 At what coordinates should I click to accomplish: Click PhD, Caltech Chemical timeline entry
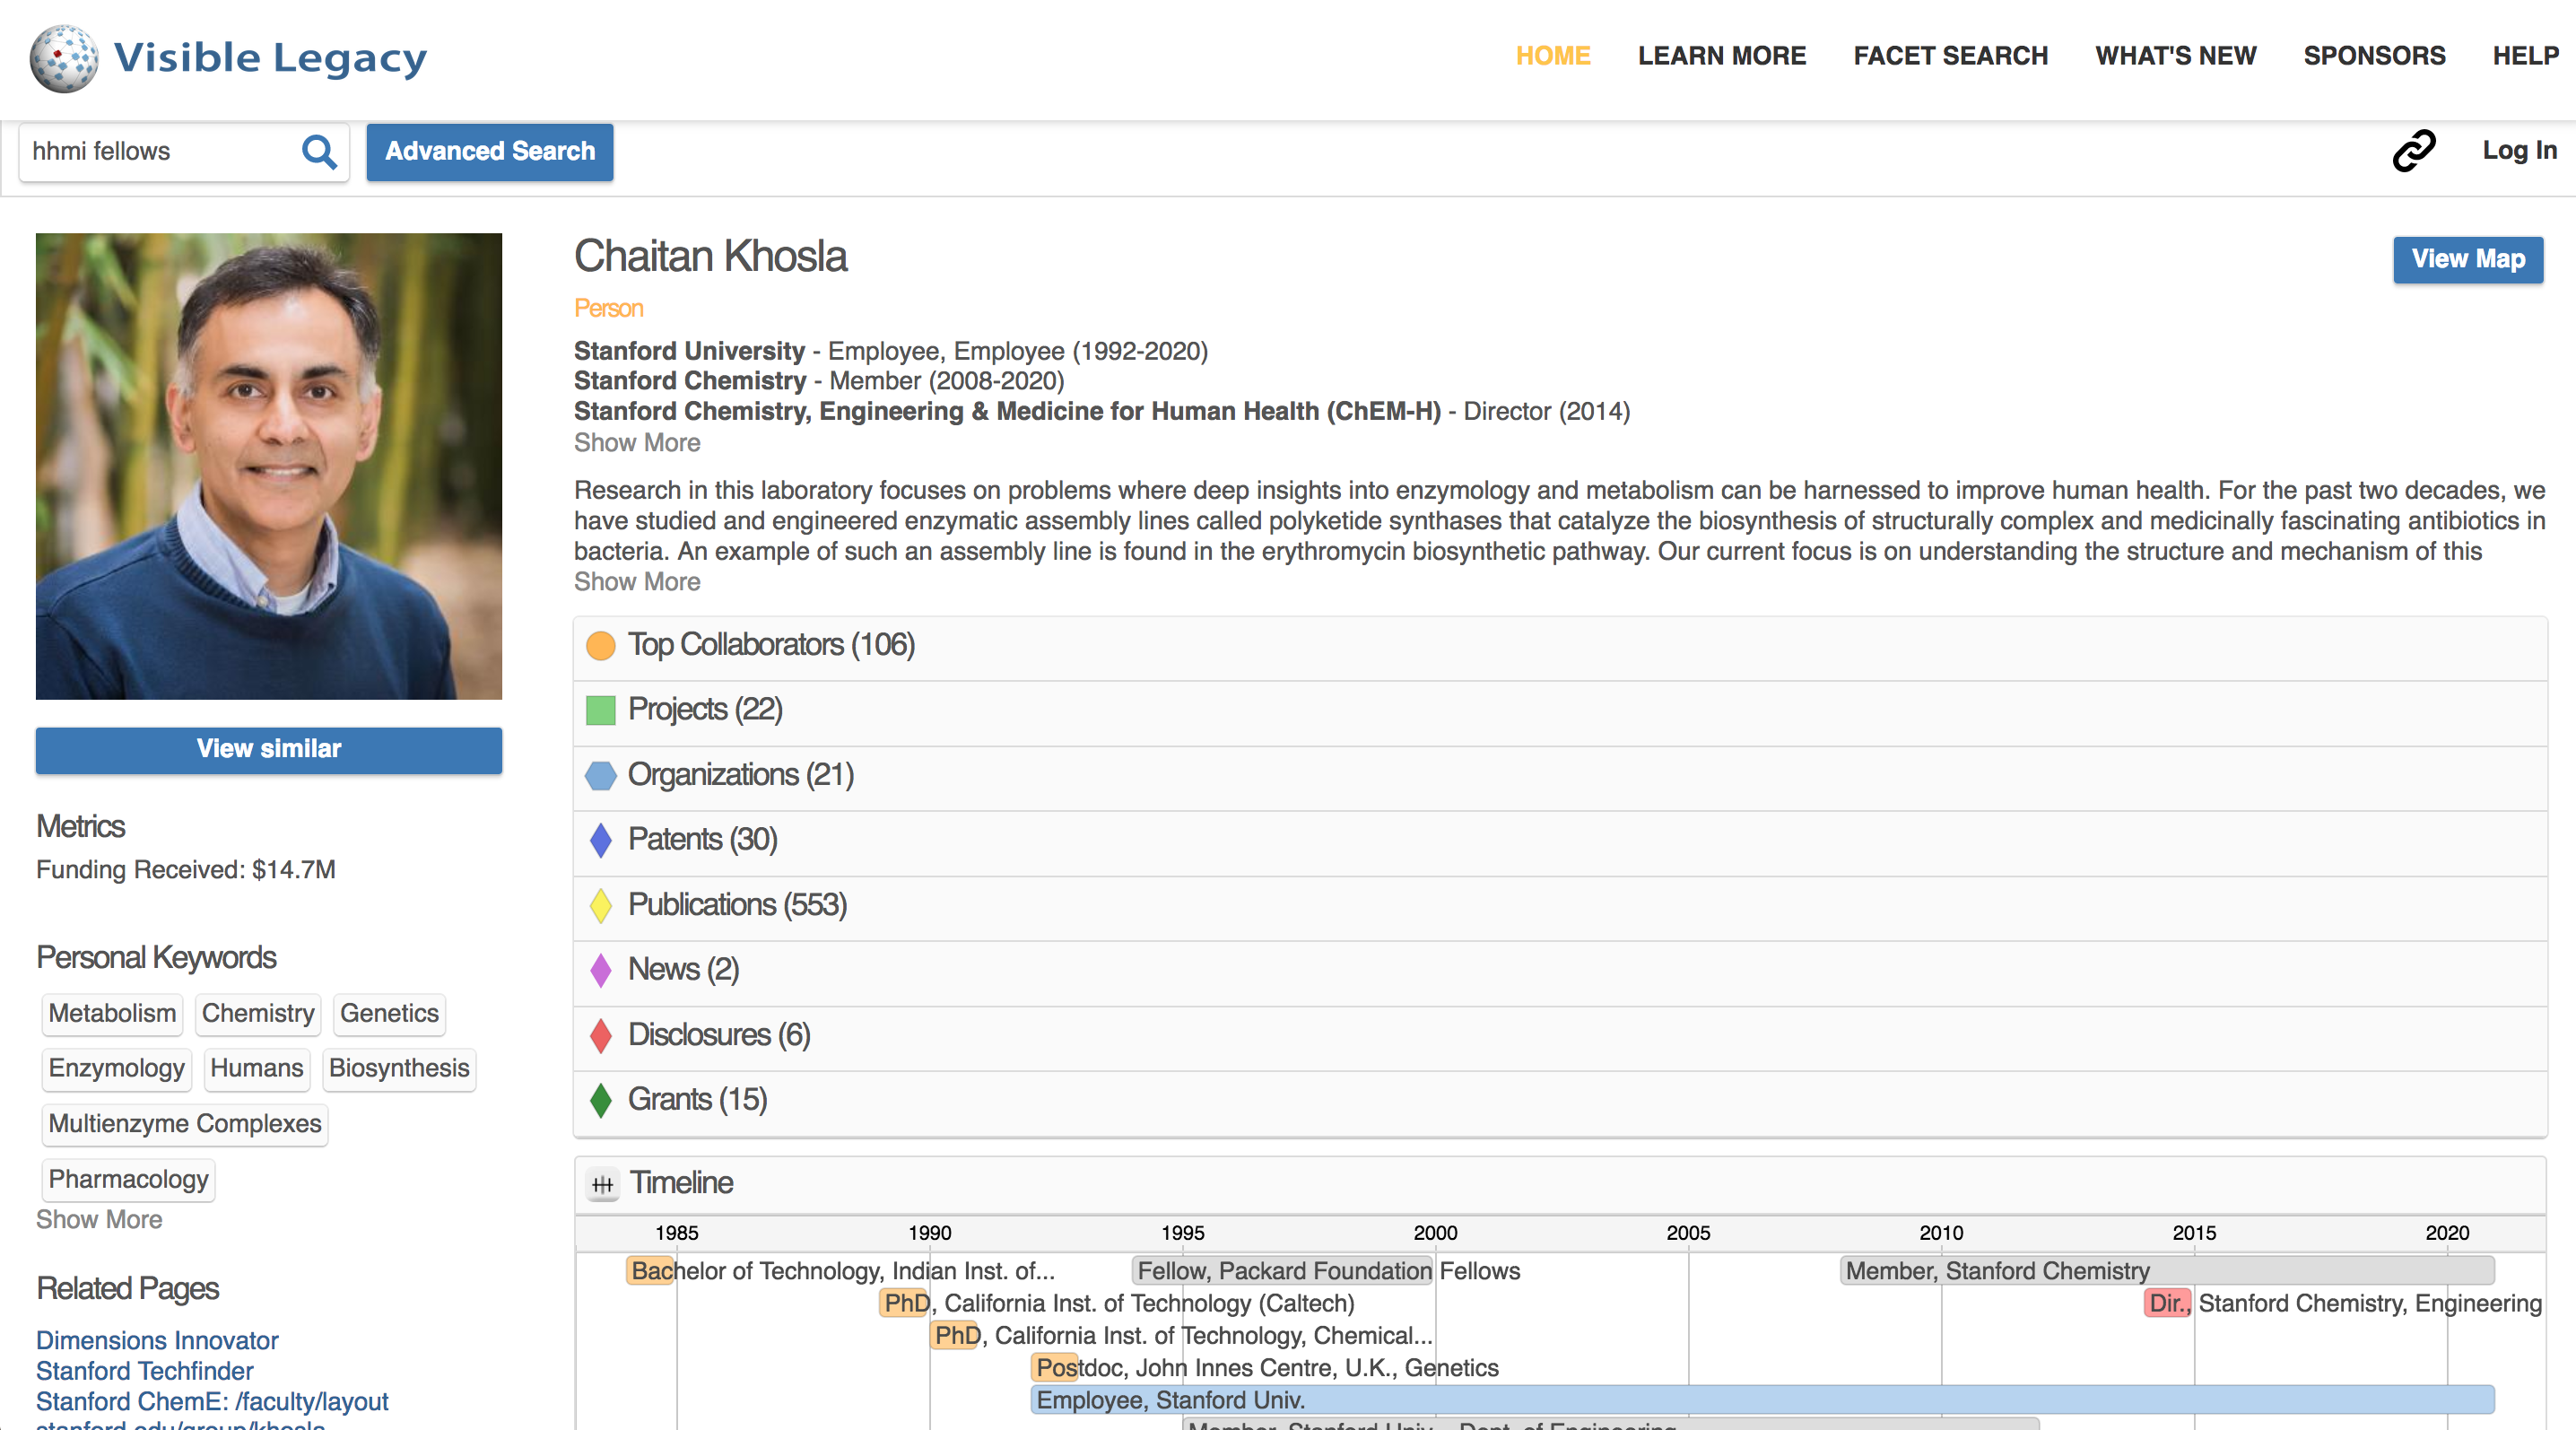pyautogui.click(x=1182, y=1336)
